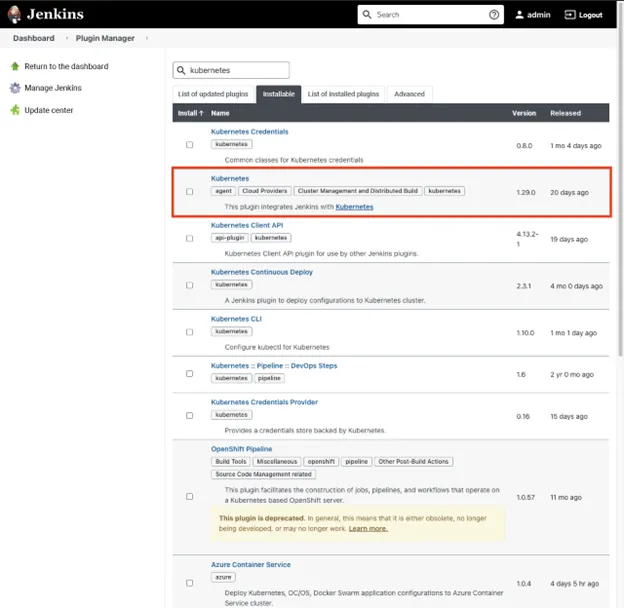Follow Kubernetes link in plugin description

(354, 207)
